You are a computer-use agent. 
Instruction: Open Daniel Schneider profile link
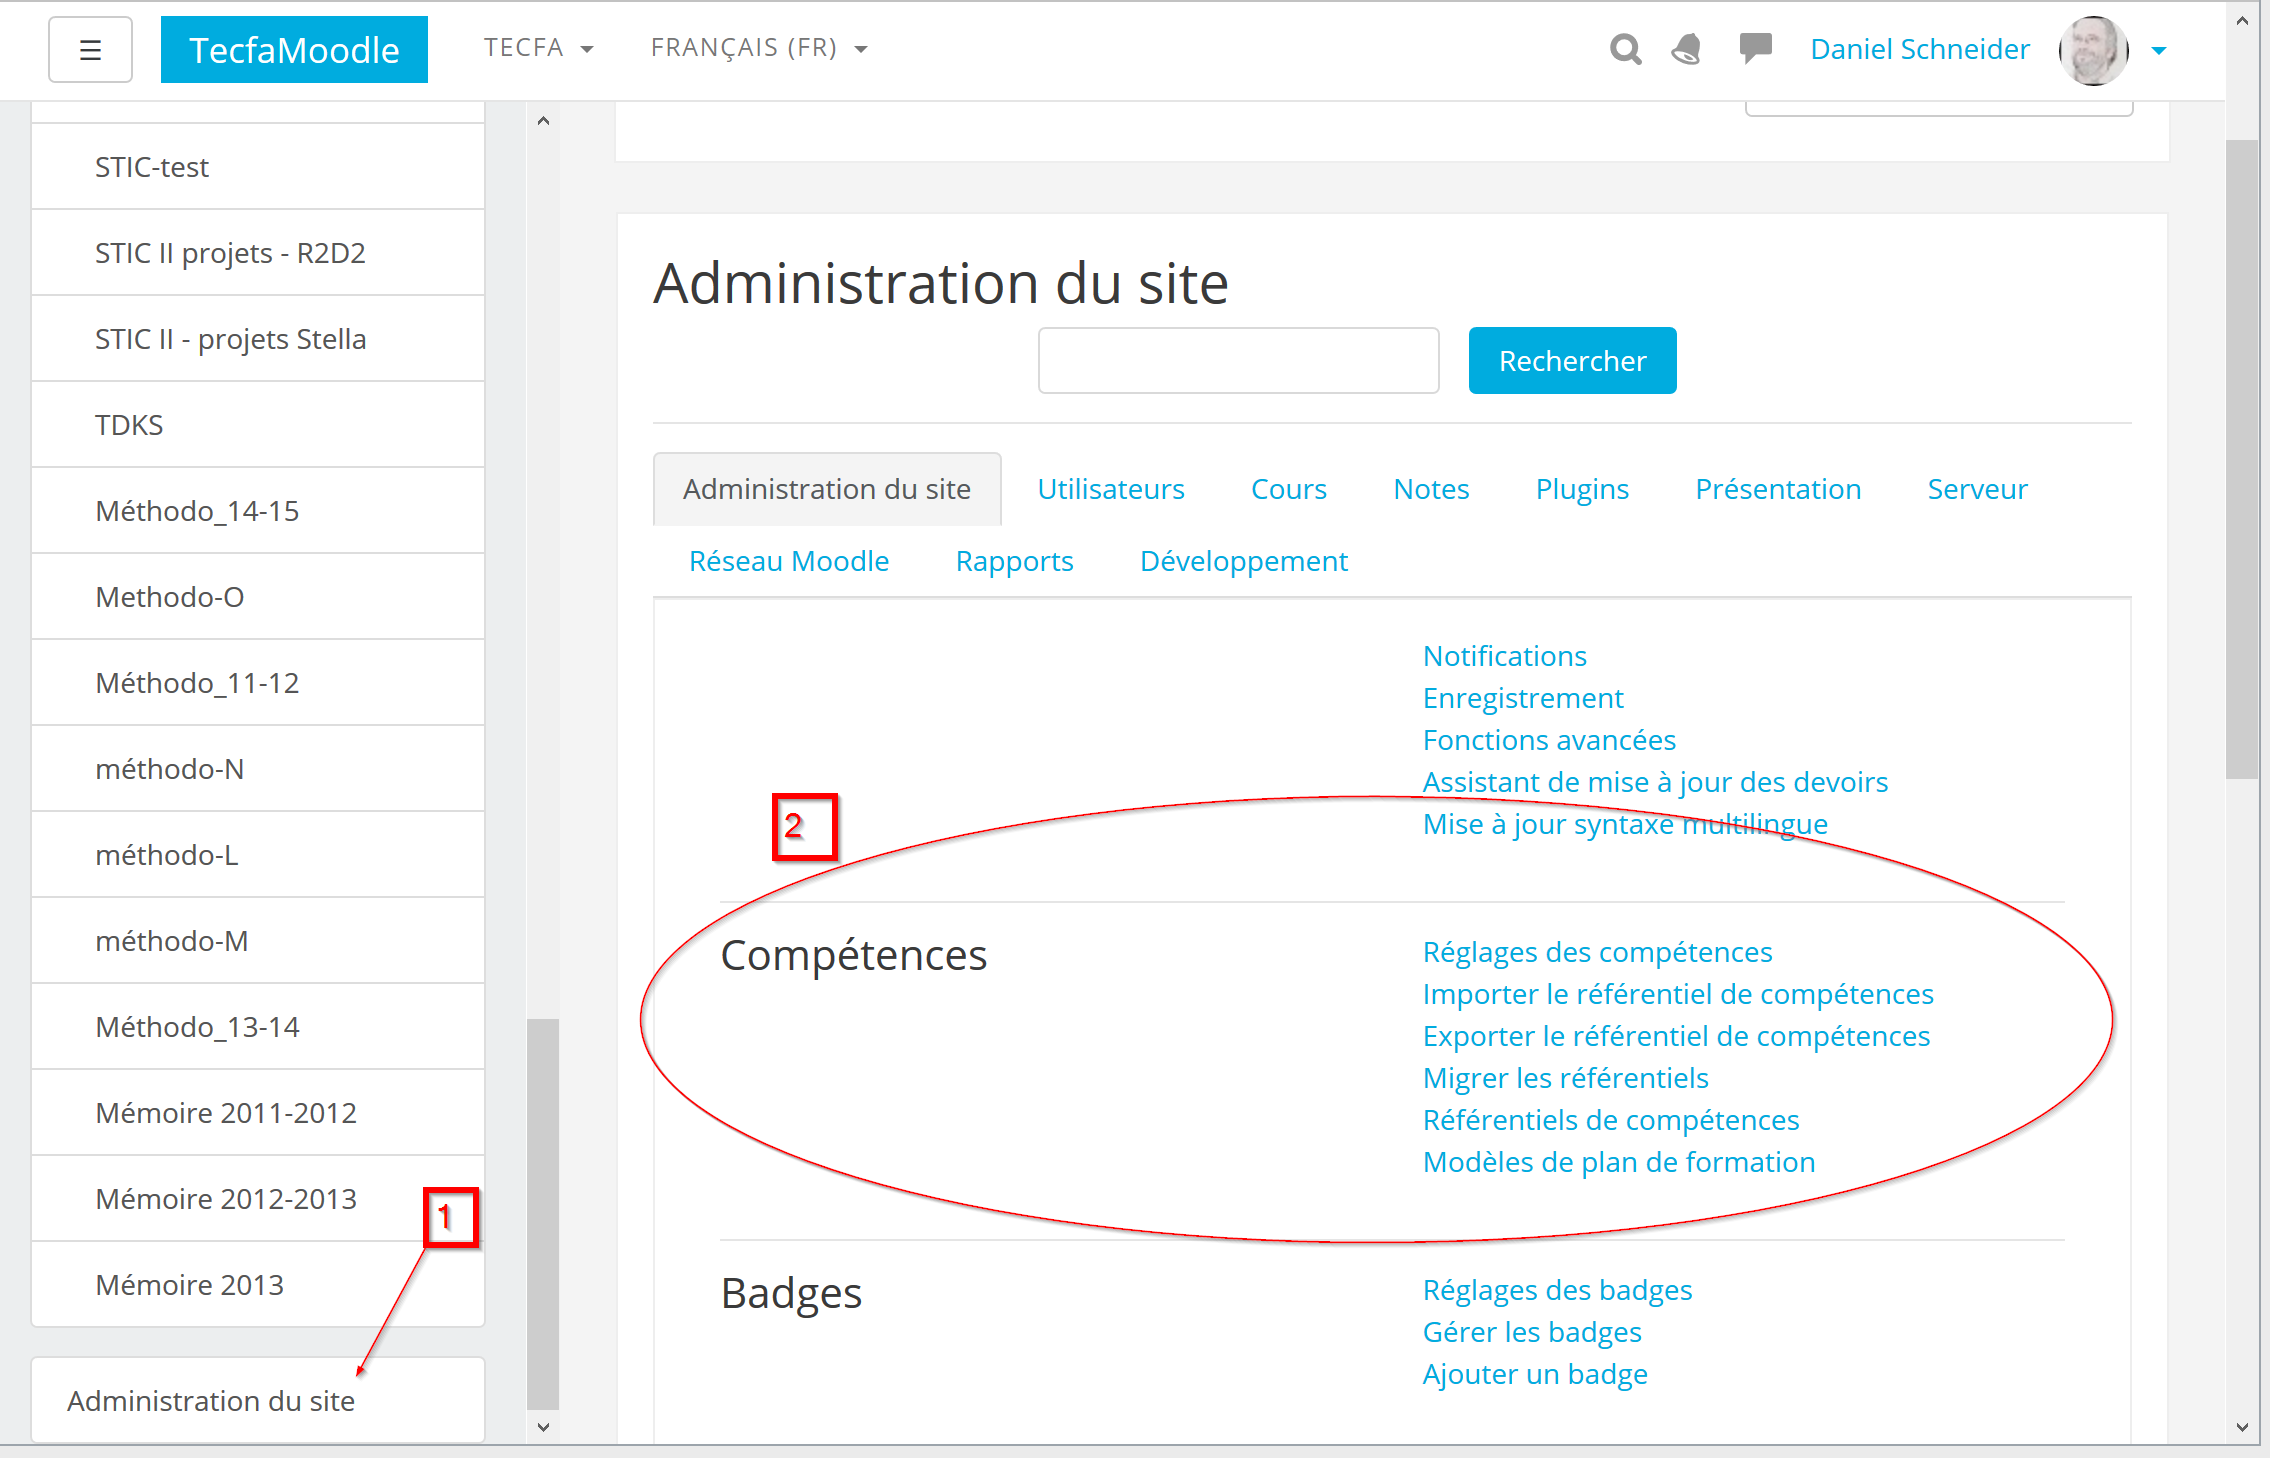tap(1920, 49)
